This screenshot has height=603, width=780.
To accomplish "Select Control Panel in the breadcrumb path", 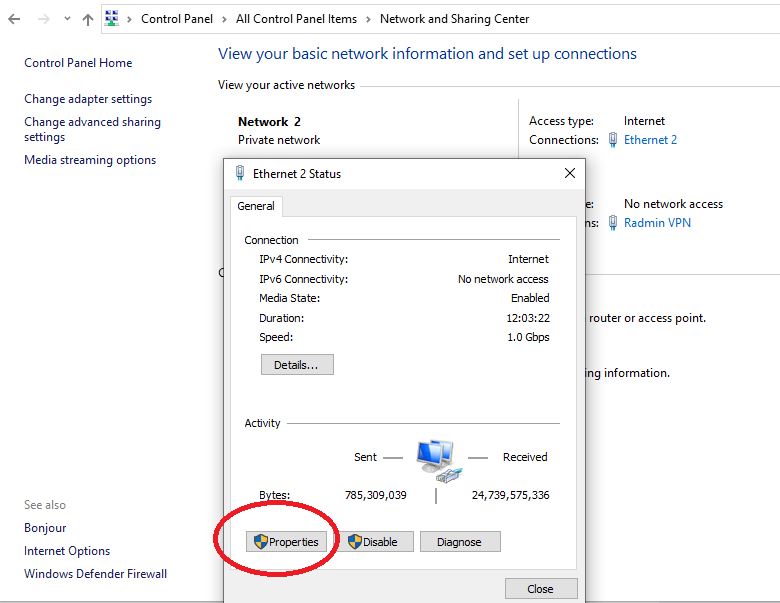I will (176, 19).
